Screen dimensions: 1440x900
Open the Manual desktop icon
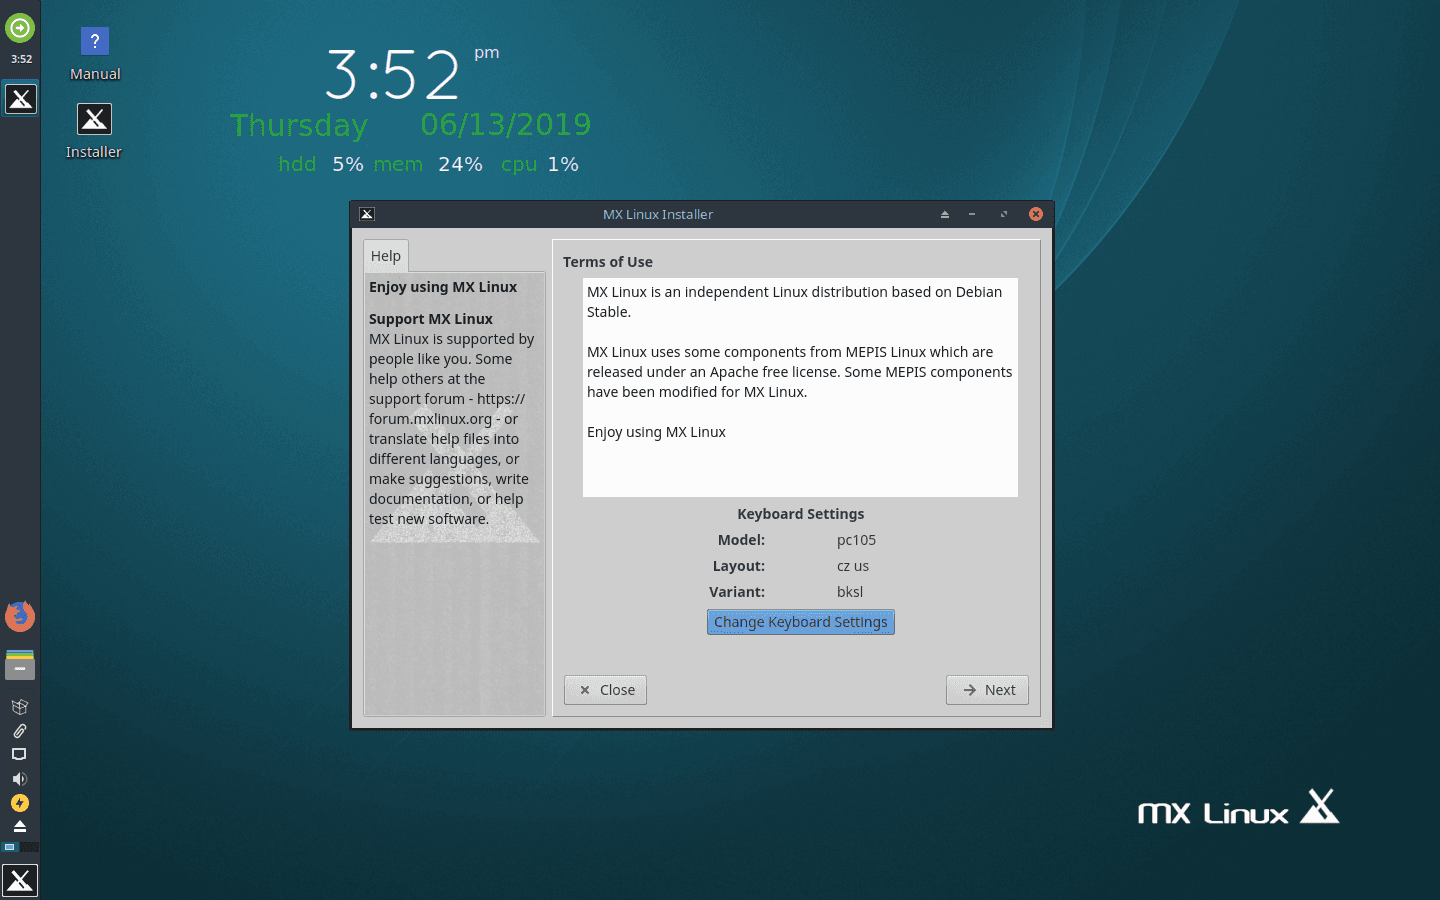tap(94, 54)
